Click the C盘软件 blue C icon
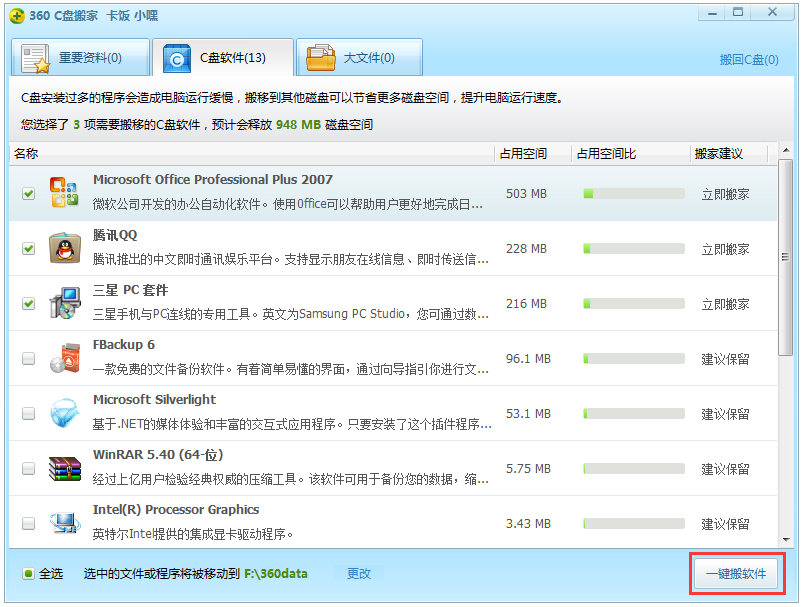This screenshot has width=804, height=607. coord(177,58)
